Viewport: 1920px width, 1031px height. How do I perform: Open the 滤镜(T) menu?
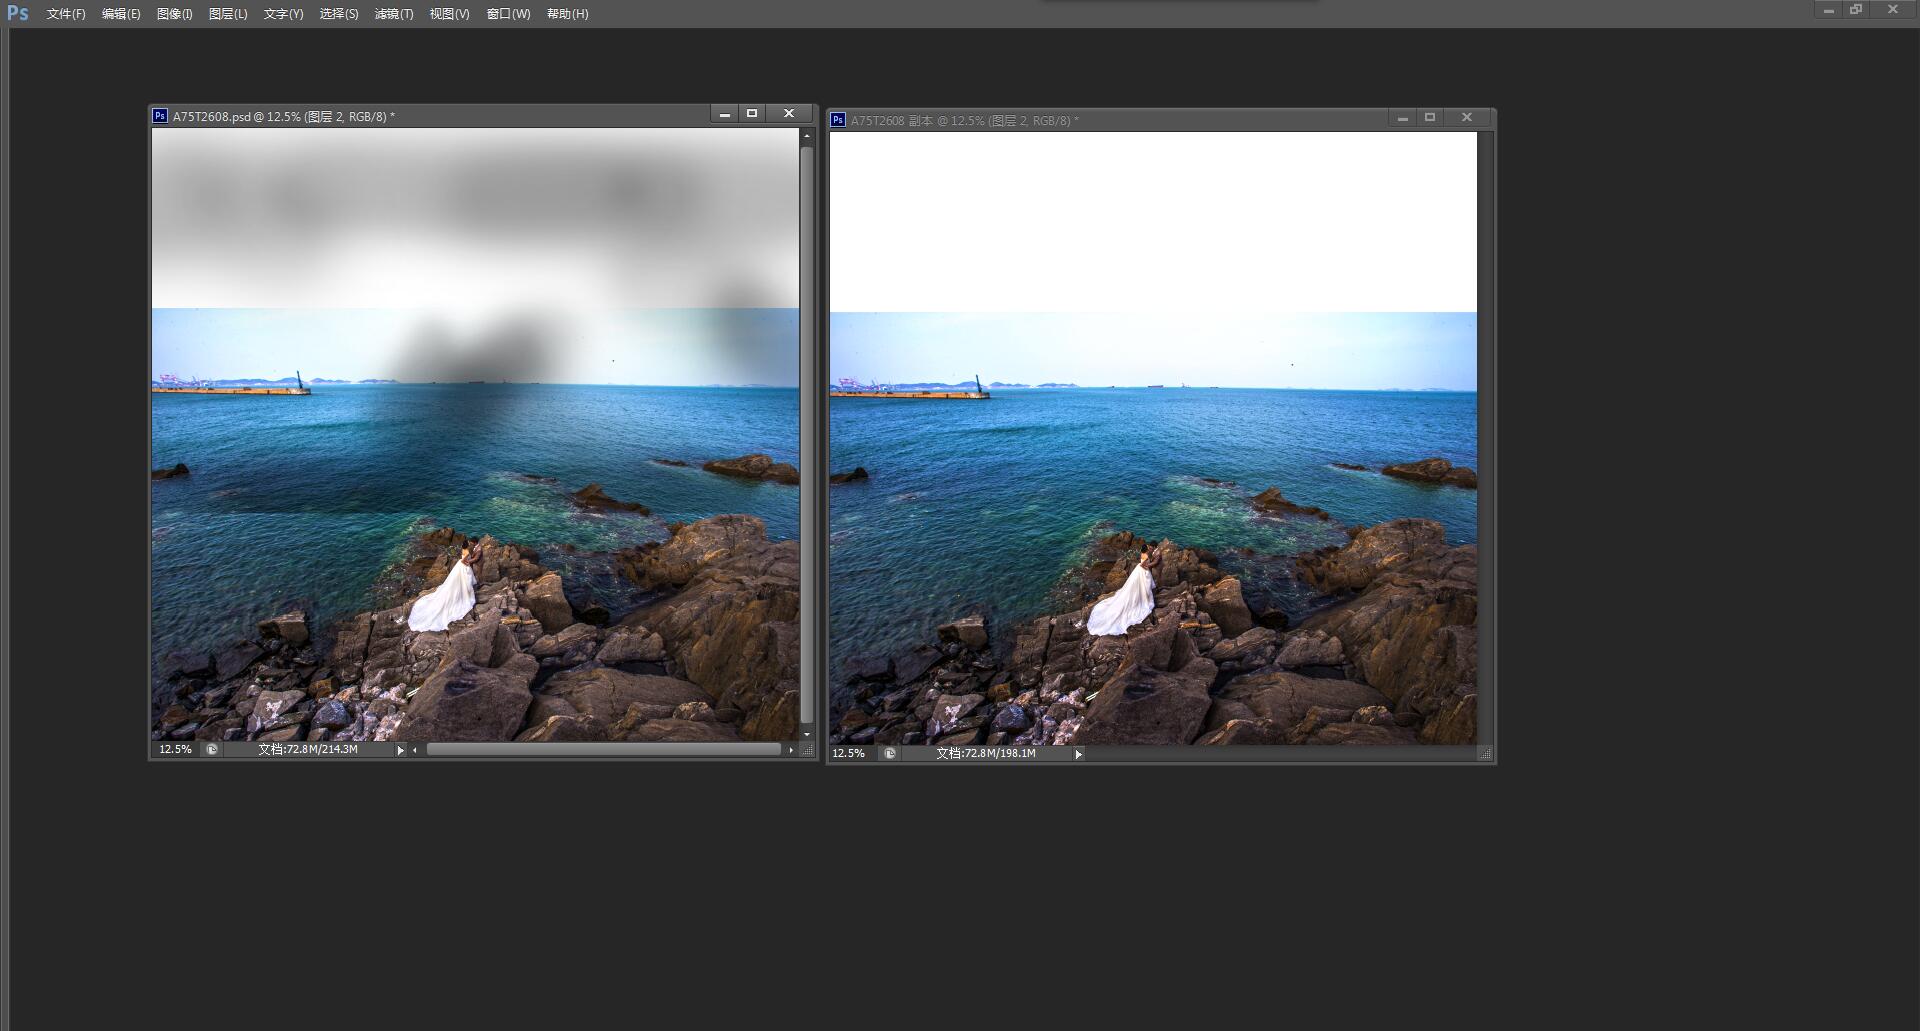(x=394, y=14)
